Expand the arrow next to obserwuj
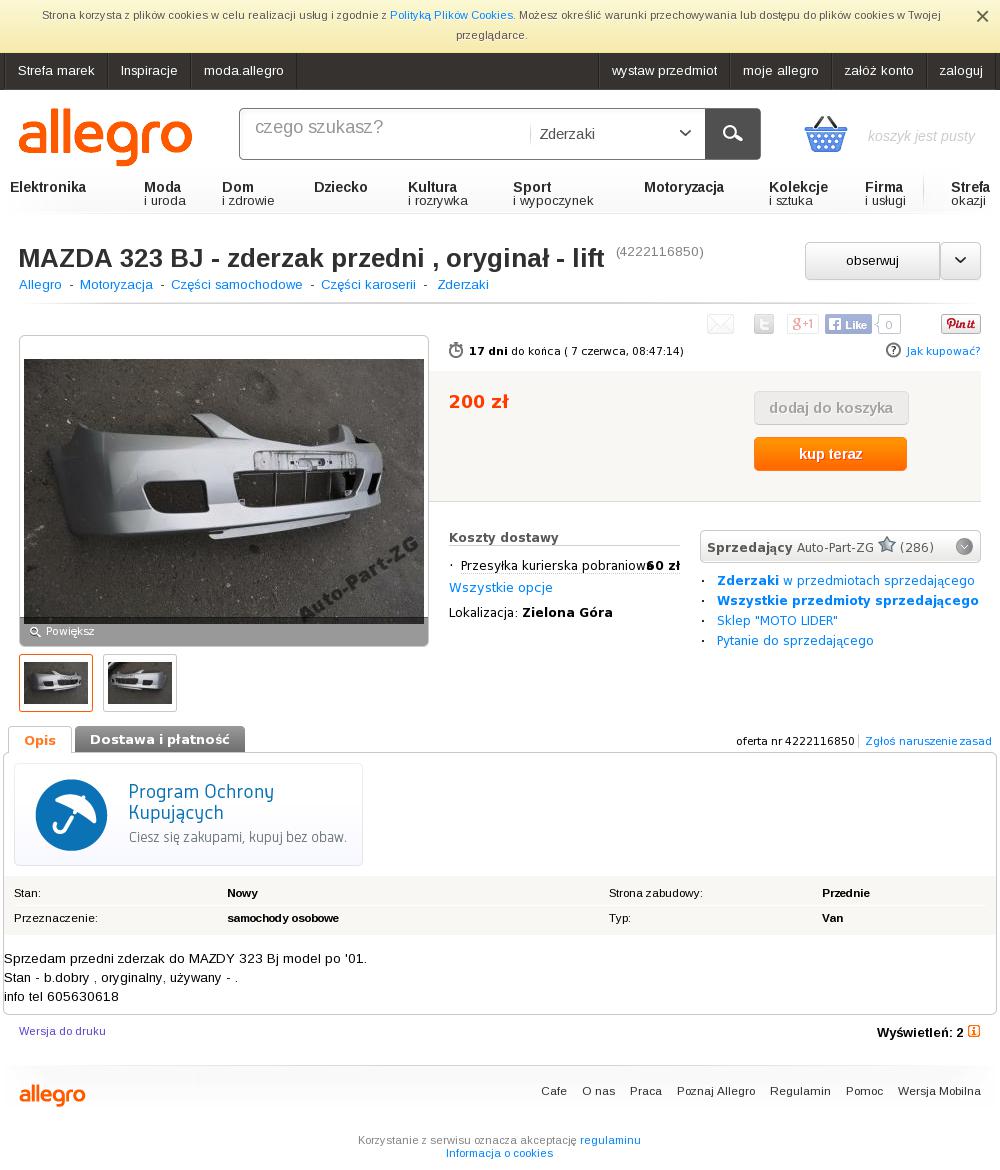The image size is (1000, 1170). [960, 260]
